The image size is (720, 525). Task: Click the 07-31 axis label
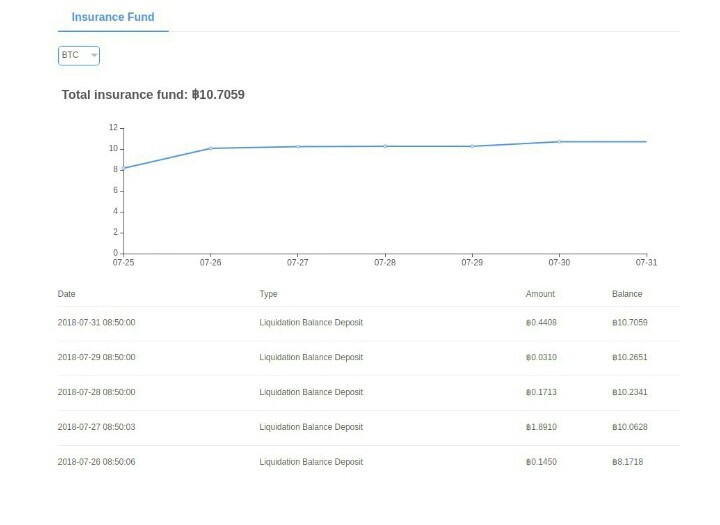(x=646, y=263)
